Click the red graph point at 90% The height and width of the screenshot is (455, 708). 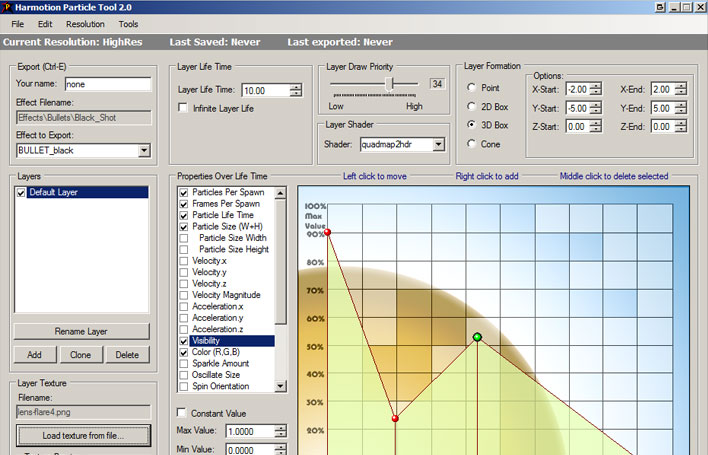pyautogui.click(x=327, y=232)
